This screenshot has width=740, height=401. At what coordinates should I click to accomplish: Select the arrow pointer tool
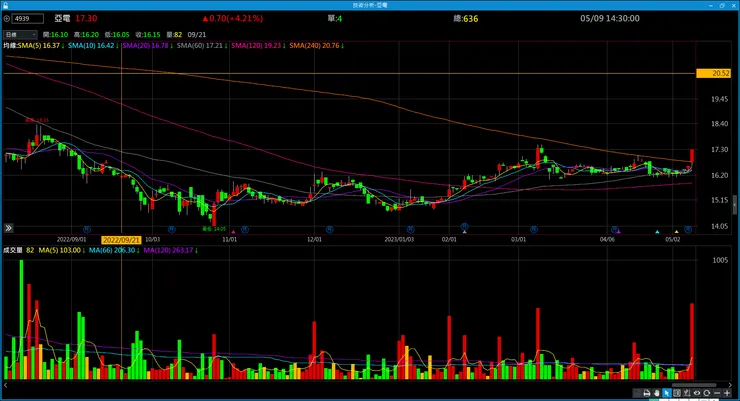click(x=667, y=393)
